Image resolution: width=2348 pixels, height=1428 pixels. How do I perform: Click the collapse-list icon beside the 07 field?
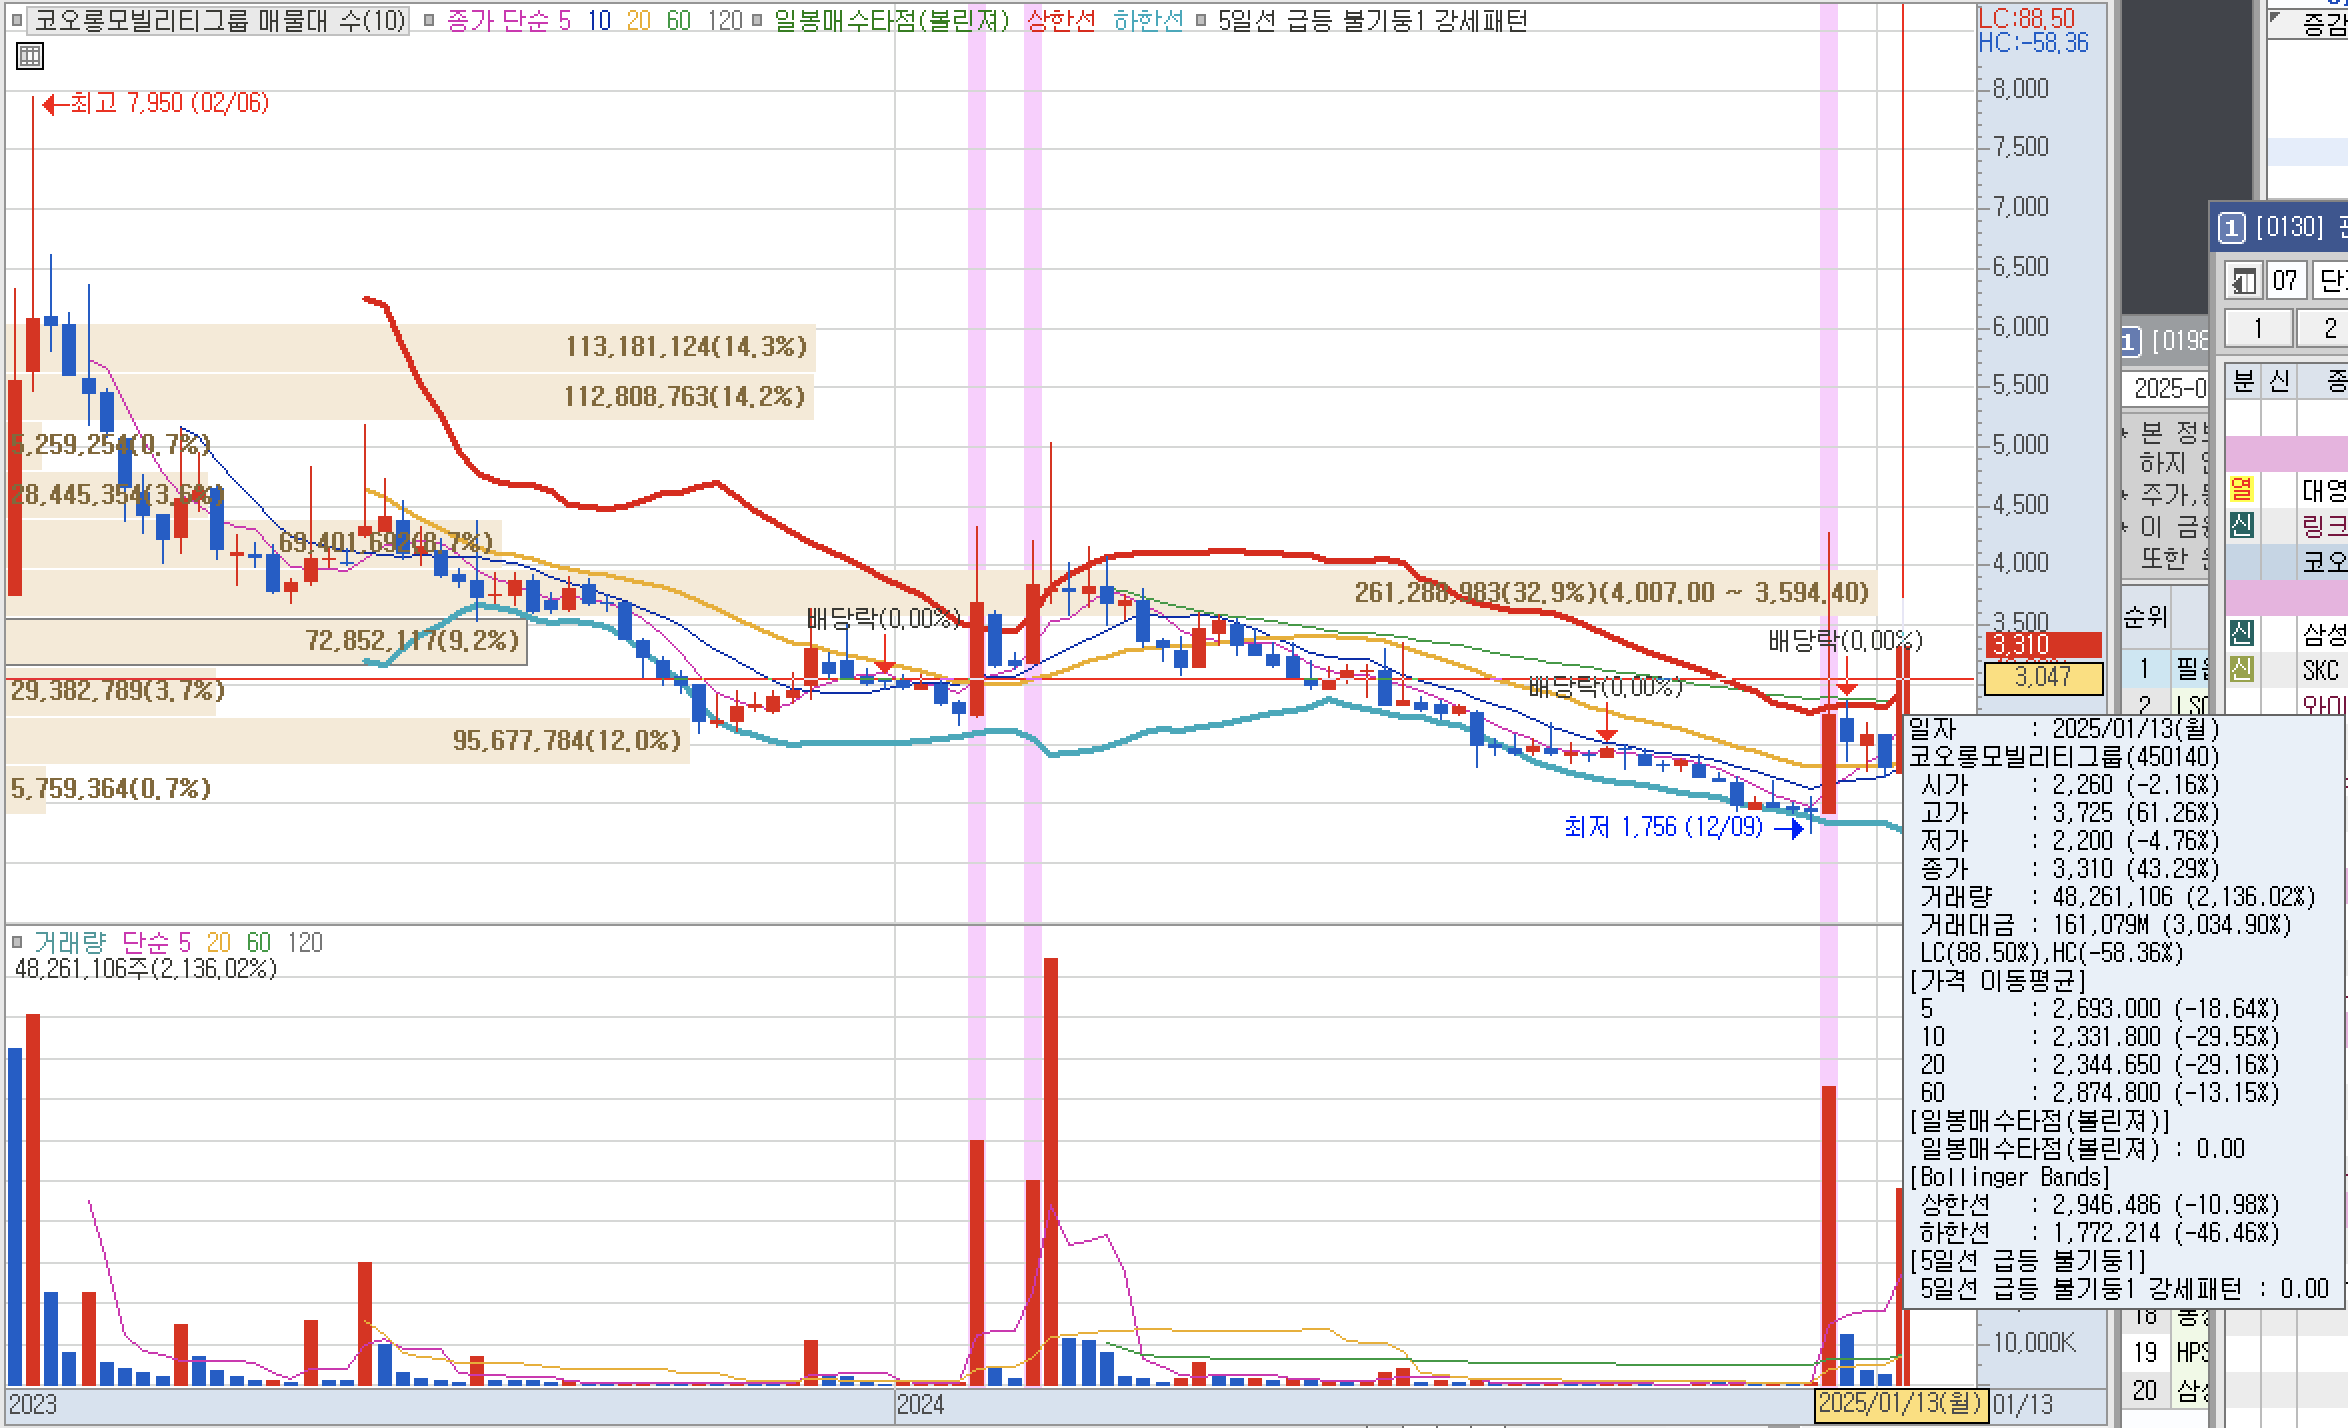point(2243,281)
